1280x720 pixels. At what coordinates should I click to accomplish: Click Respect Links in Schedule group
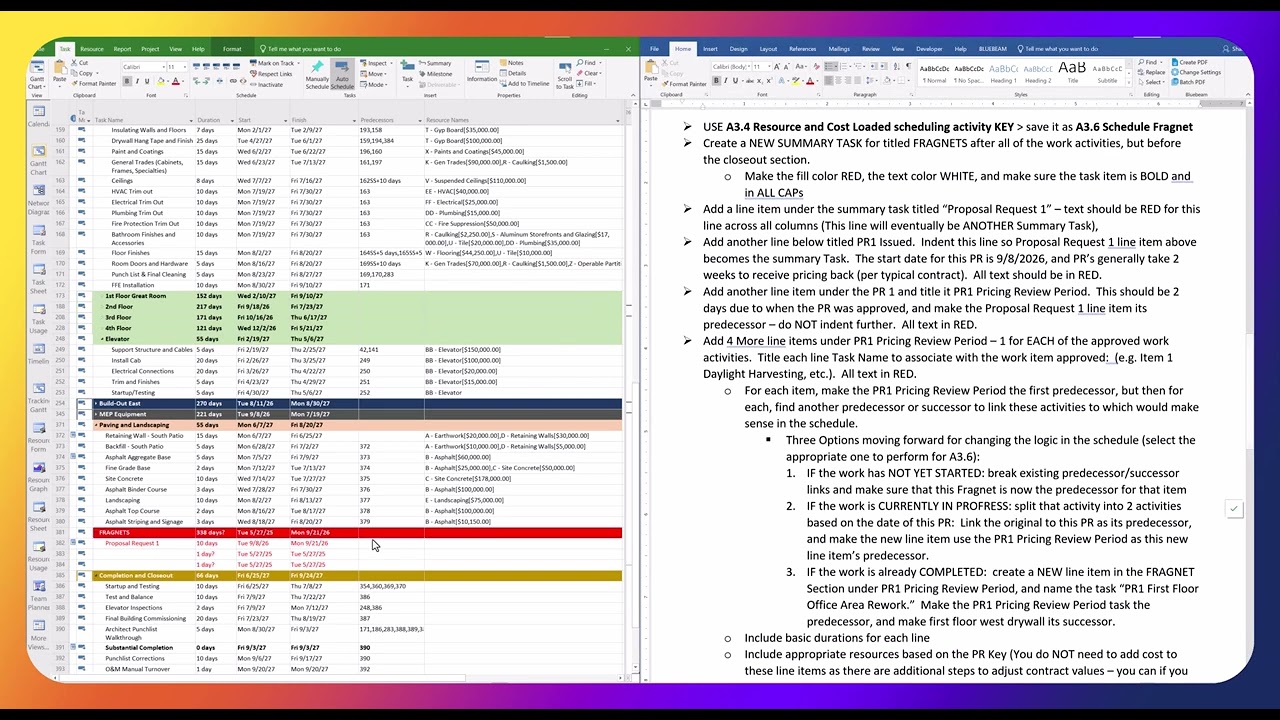tap(271, 73)
